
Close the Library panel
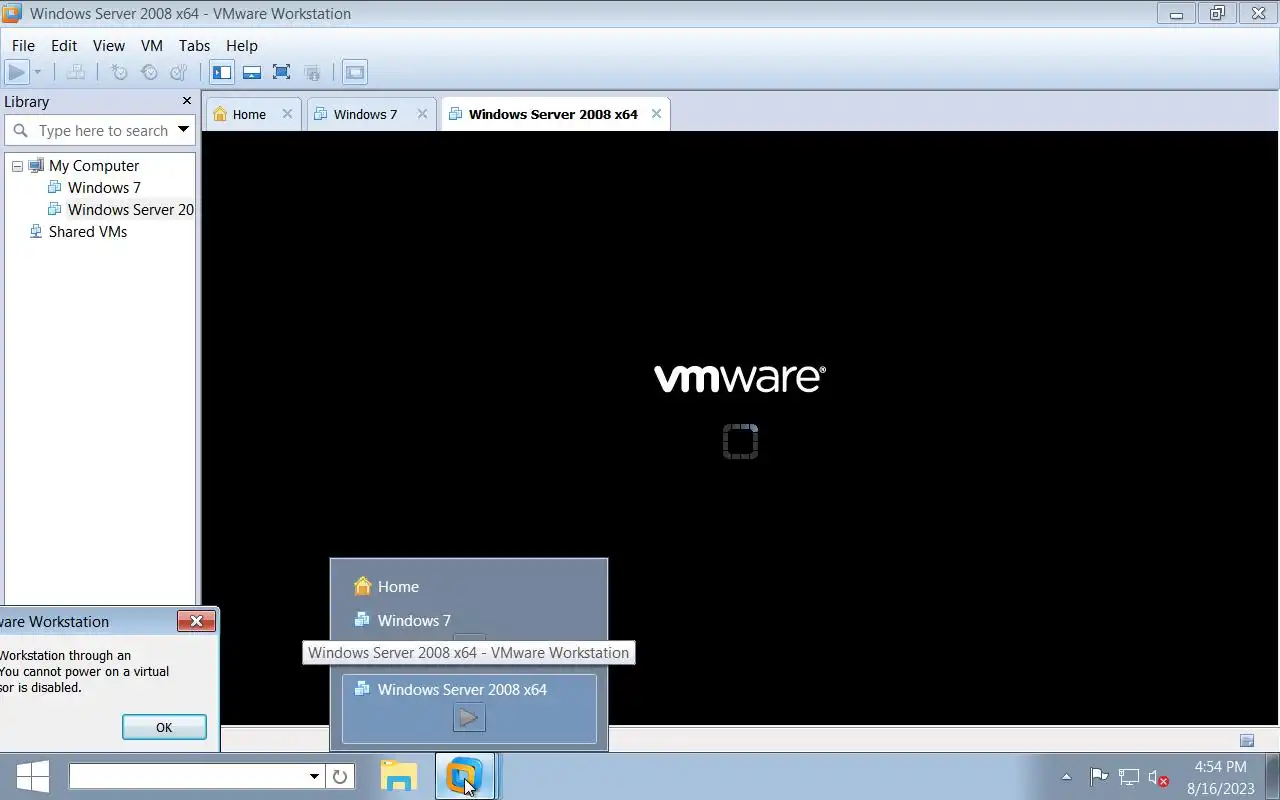pos(186,101)
